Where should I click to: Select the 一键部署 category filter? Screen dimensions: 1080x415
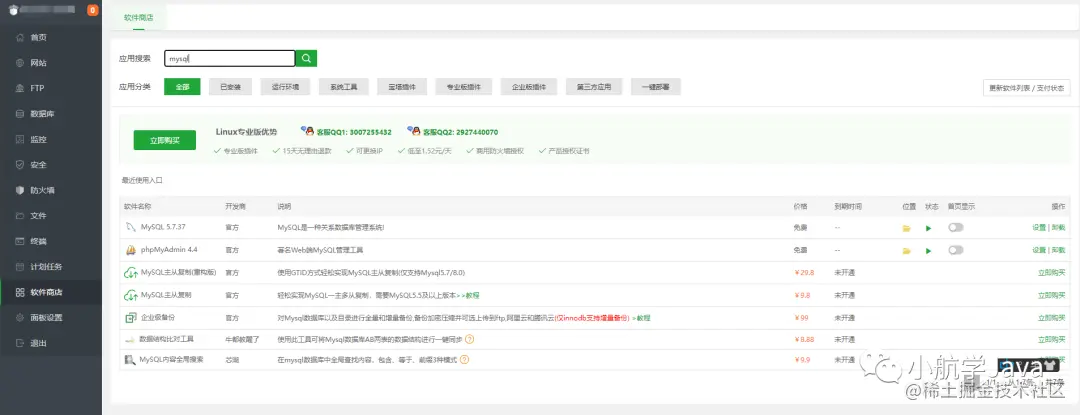[x=656, y=87]
